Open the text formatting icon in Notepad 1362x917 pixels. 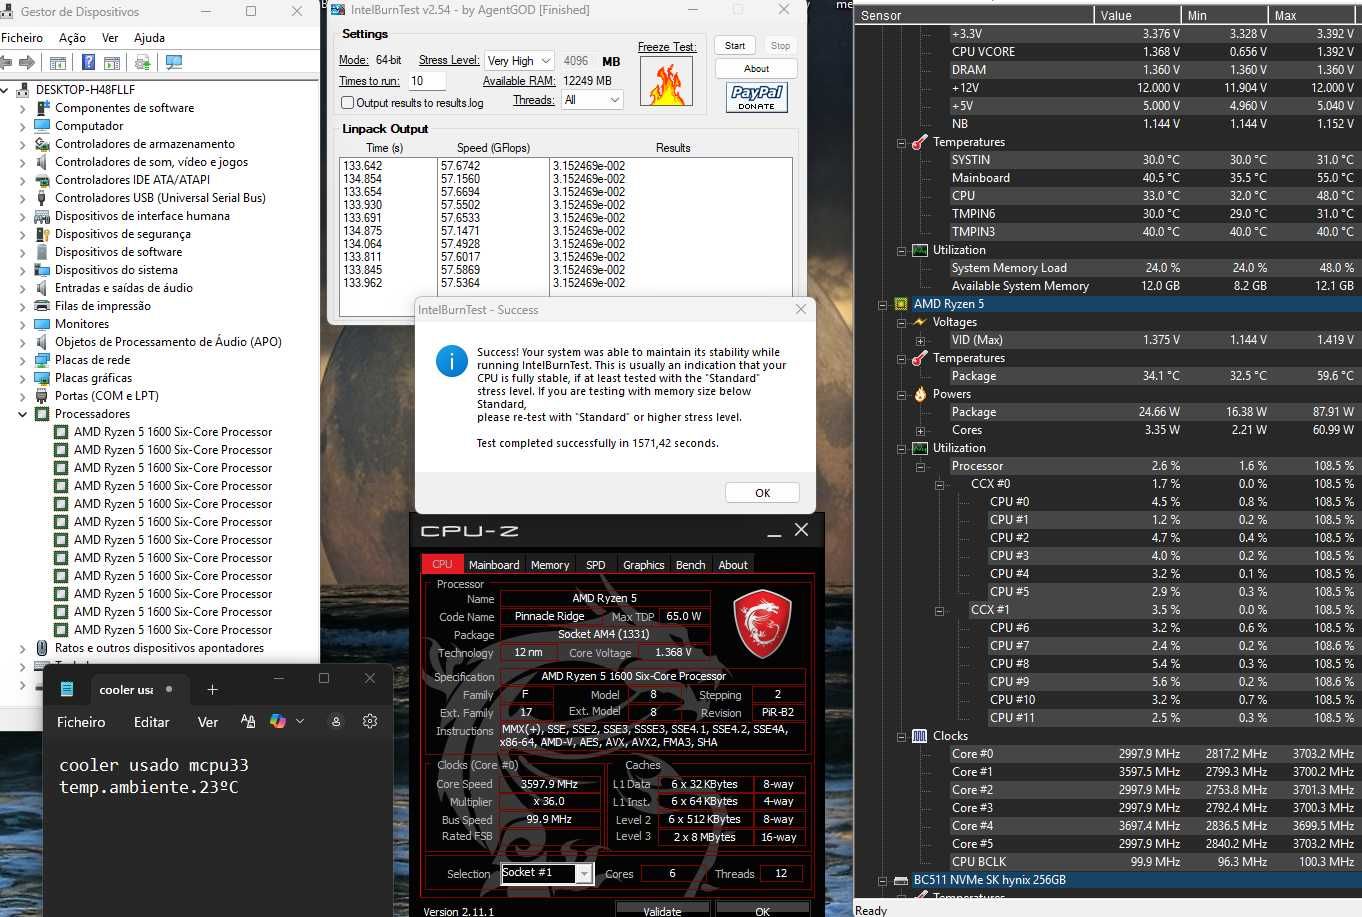[248, 721]
